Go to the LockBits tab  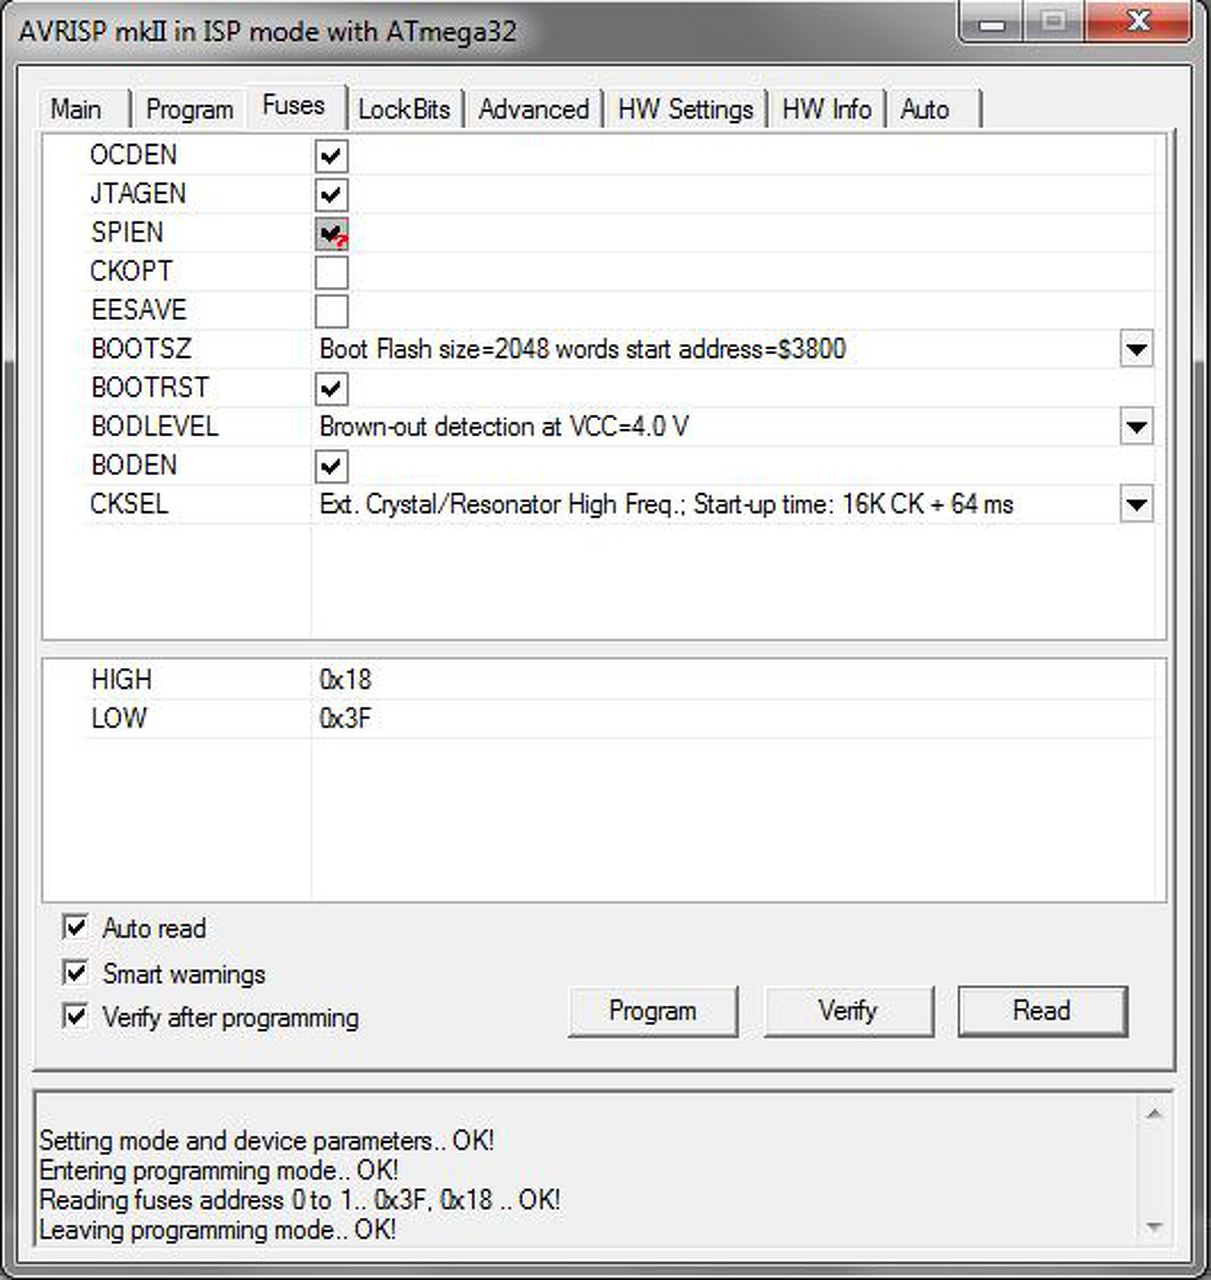(404, 109)
